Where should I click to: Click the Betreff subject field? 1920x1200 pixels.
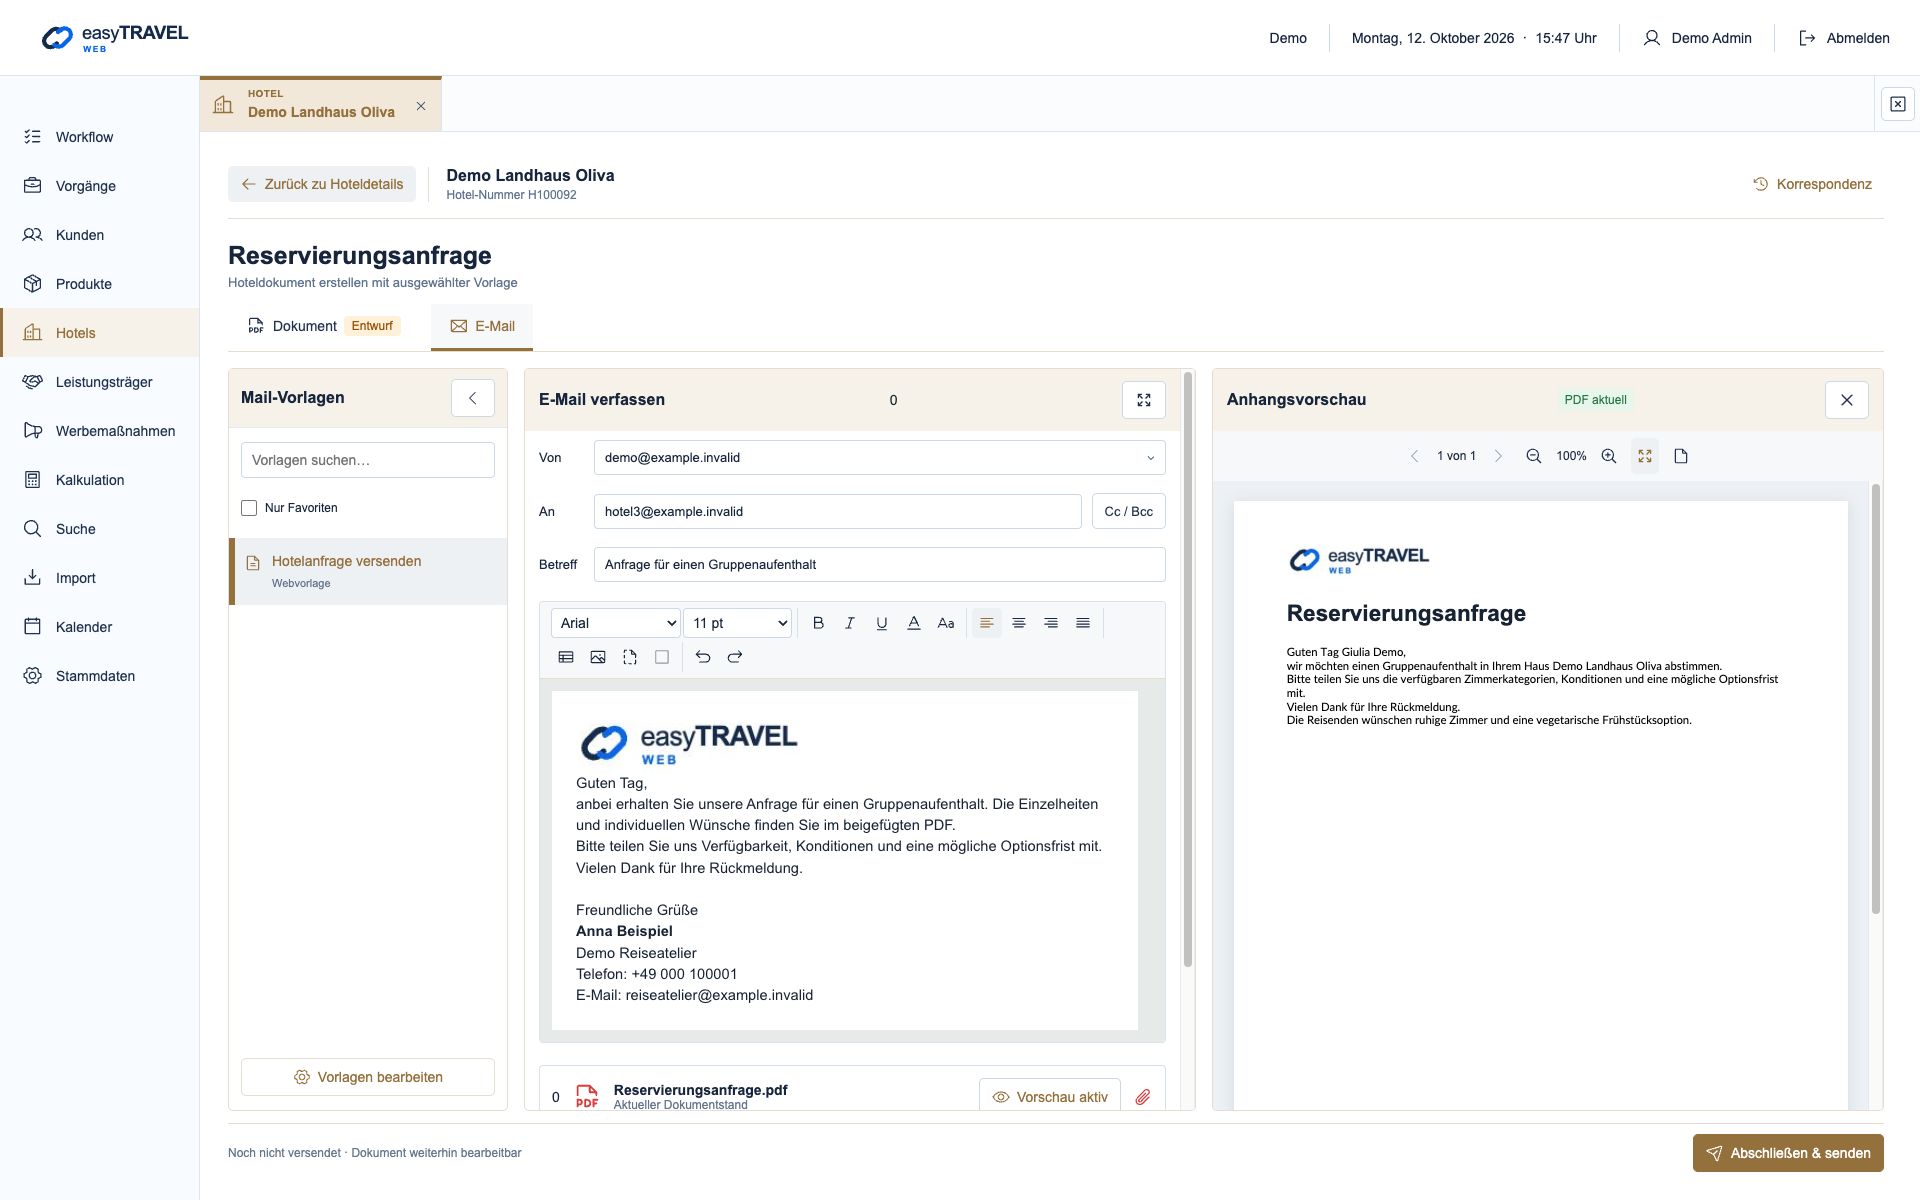[x=879, y=565]
